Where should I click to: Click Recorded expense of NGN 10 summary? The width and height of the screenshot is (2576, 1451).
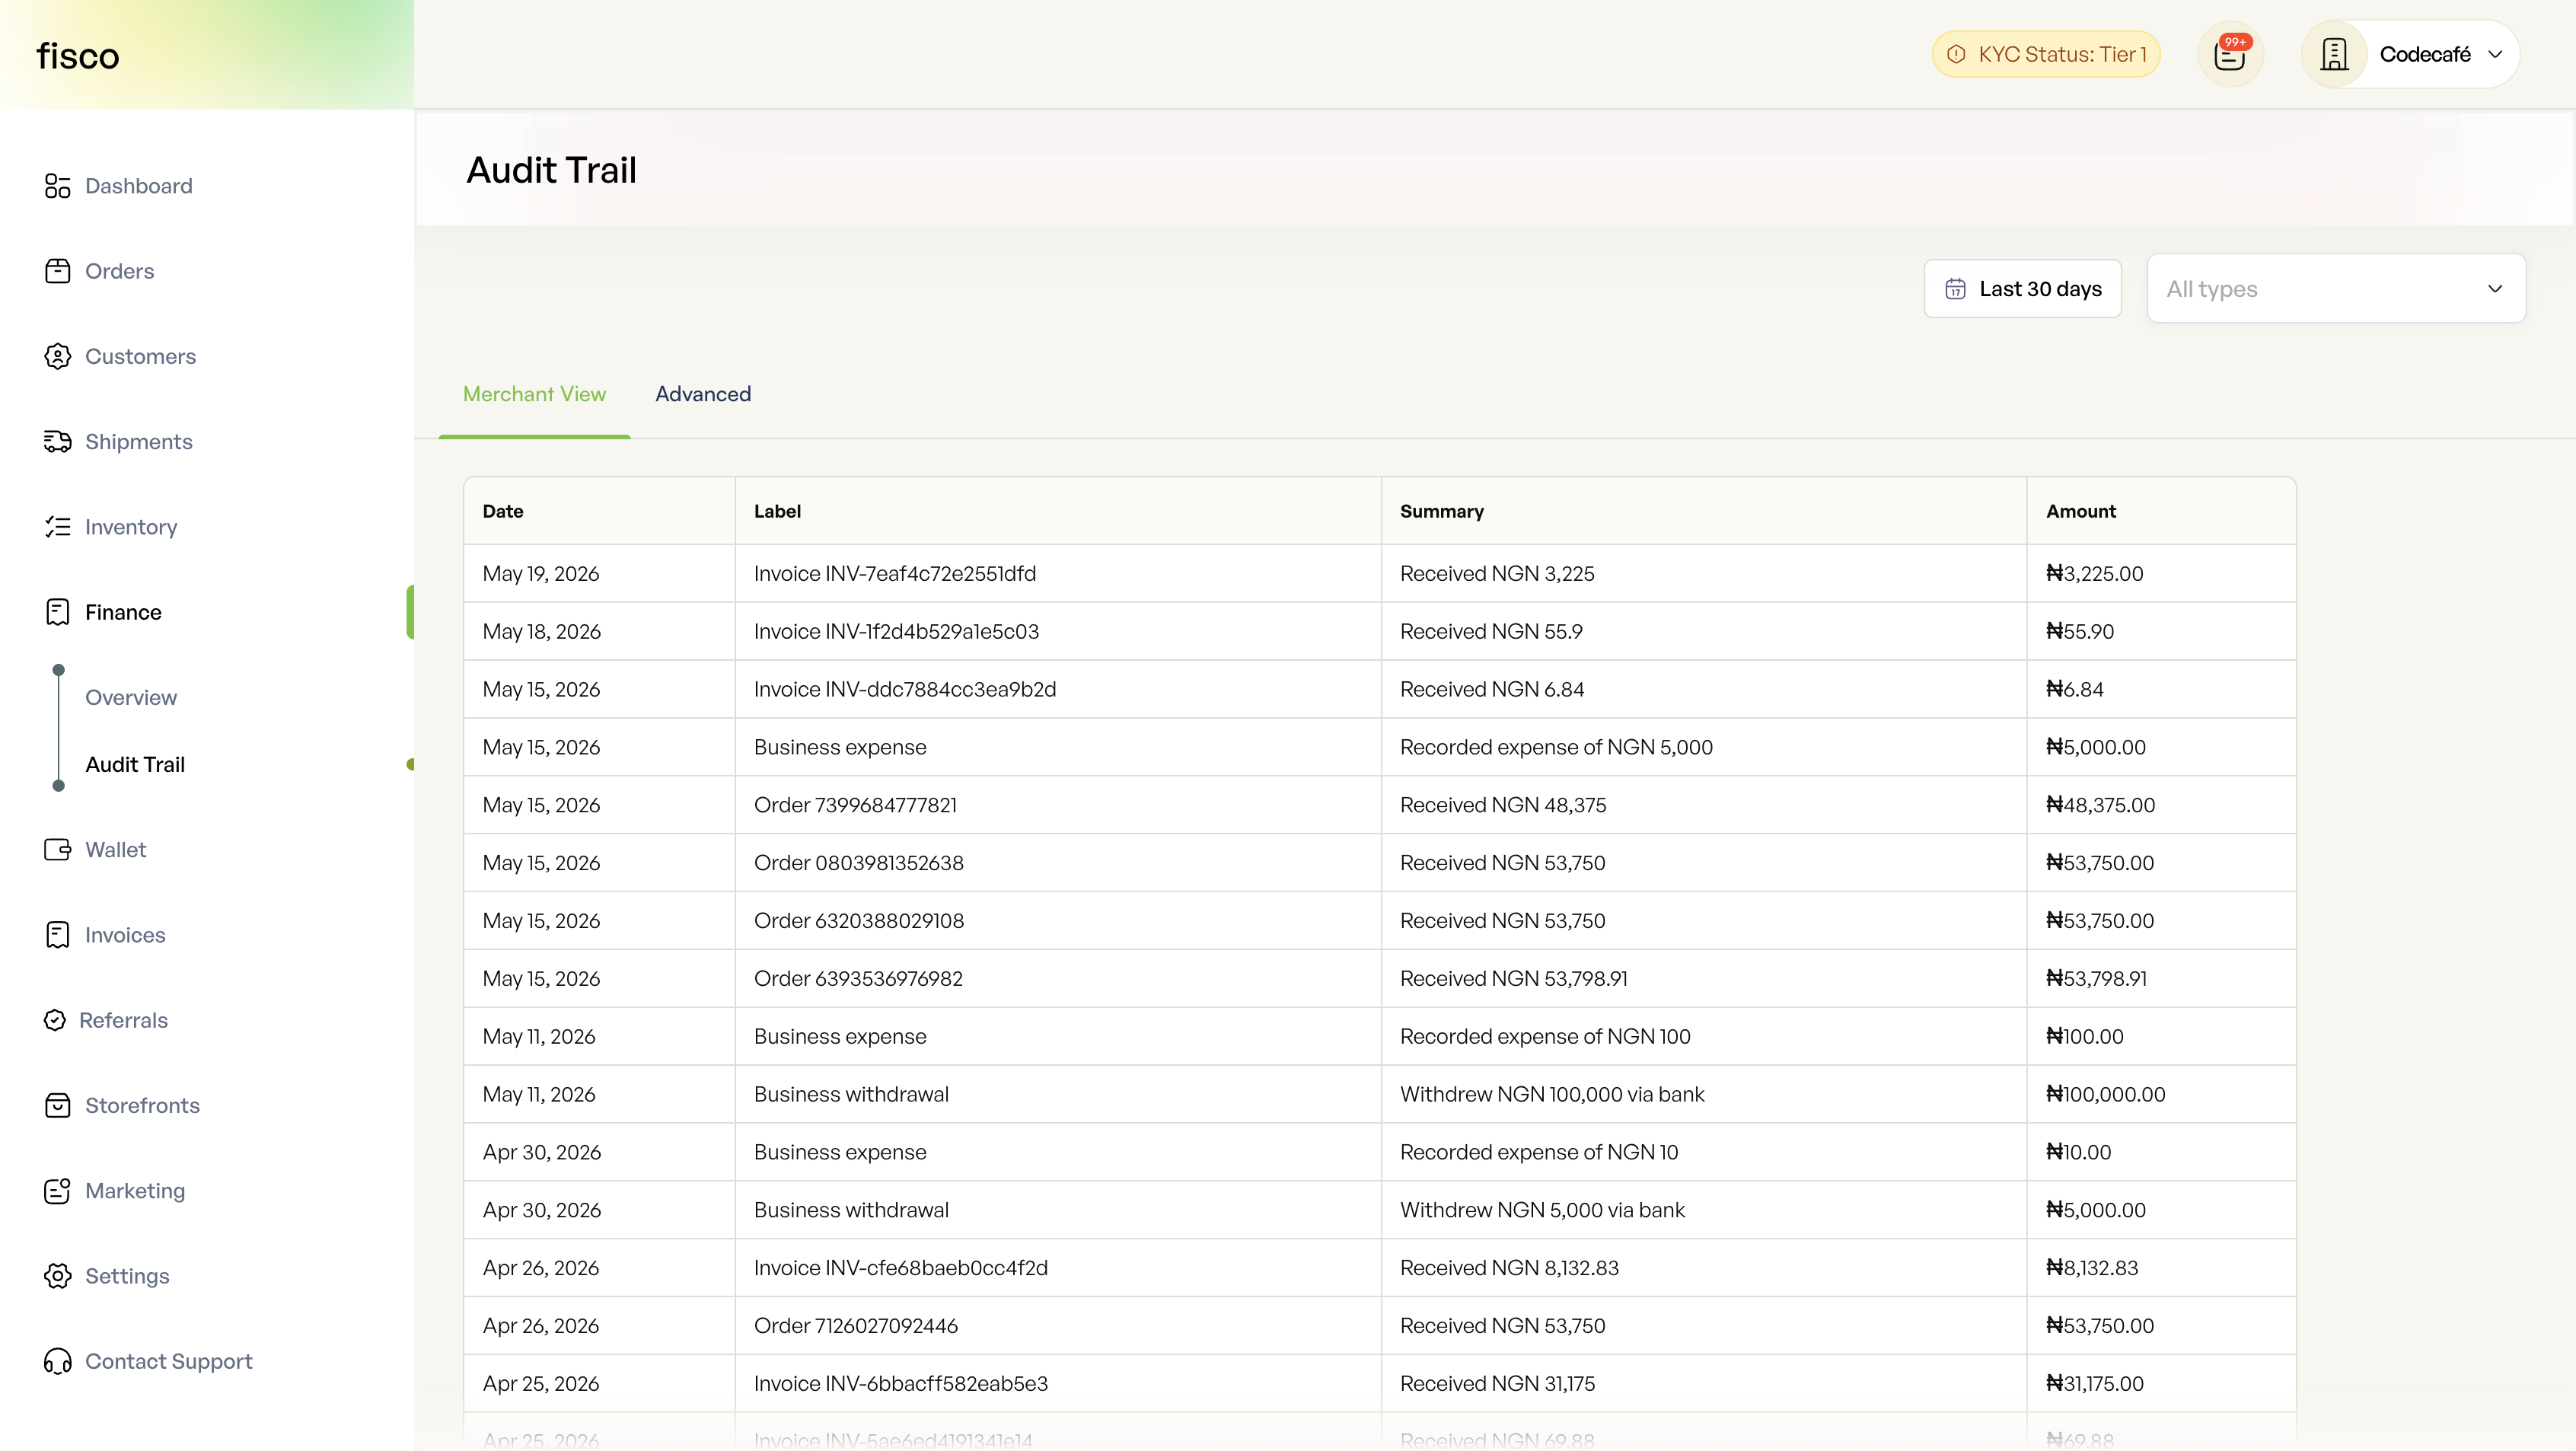[x=1539, y=1152]
